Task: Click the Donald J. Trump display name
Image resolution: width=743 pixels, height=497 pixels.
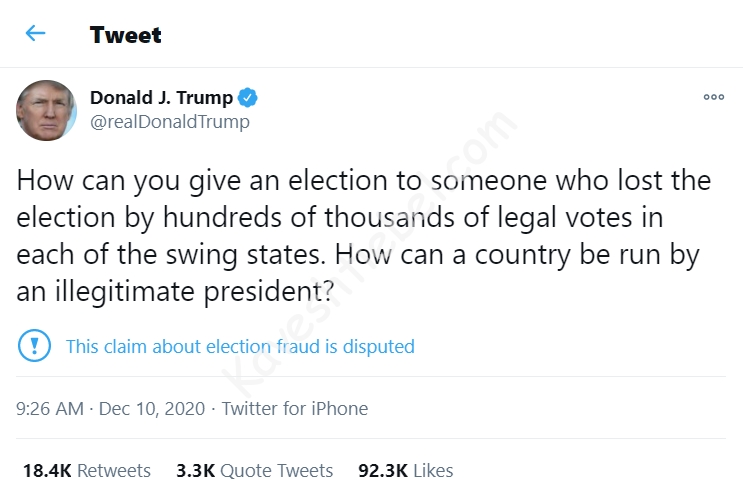Action: coord(161,98)
